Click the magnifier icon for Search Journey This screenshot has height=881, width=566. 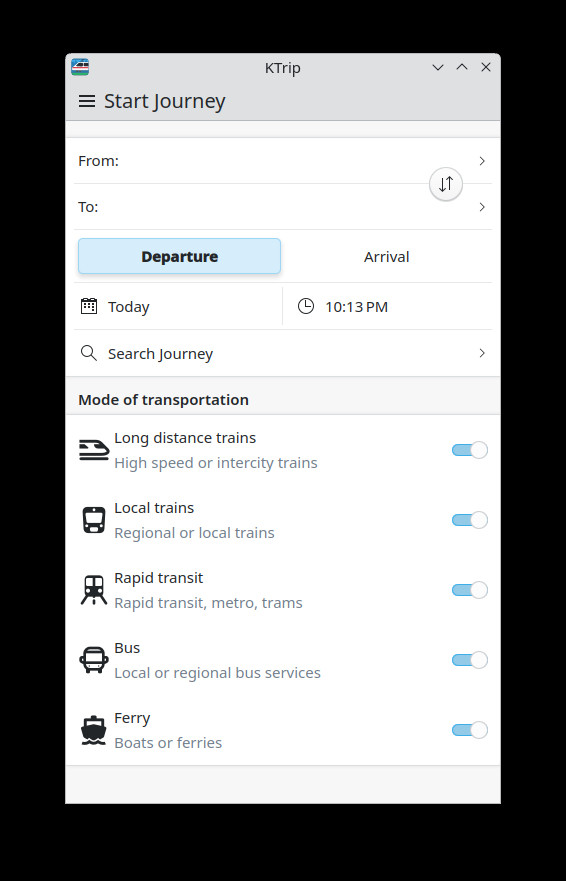pyautogui.click(x=89, y=353)
